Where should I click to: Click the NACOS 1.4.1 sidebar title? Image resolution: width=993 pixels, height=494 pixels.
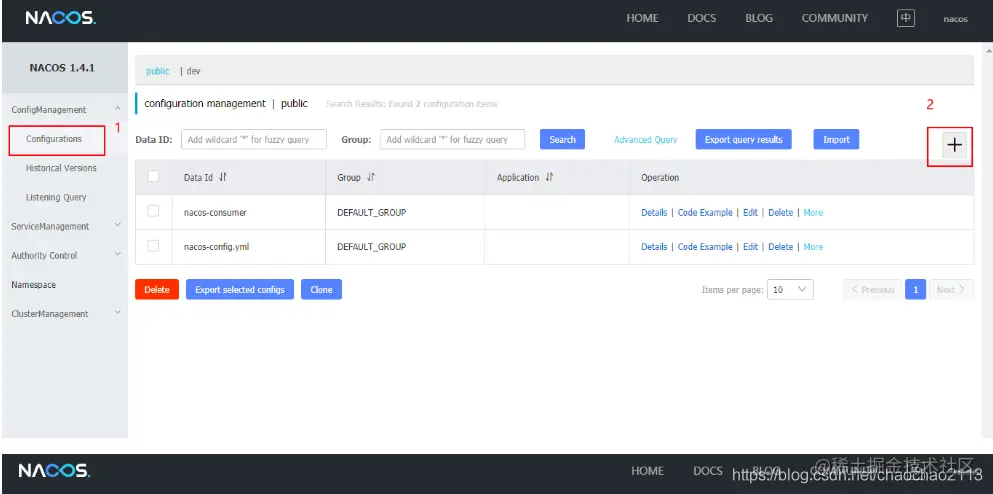click(62, 68)
